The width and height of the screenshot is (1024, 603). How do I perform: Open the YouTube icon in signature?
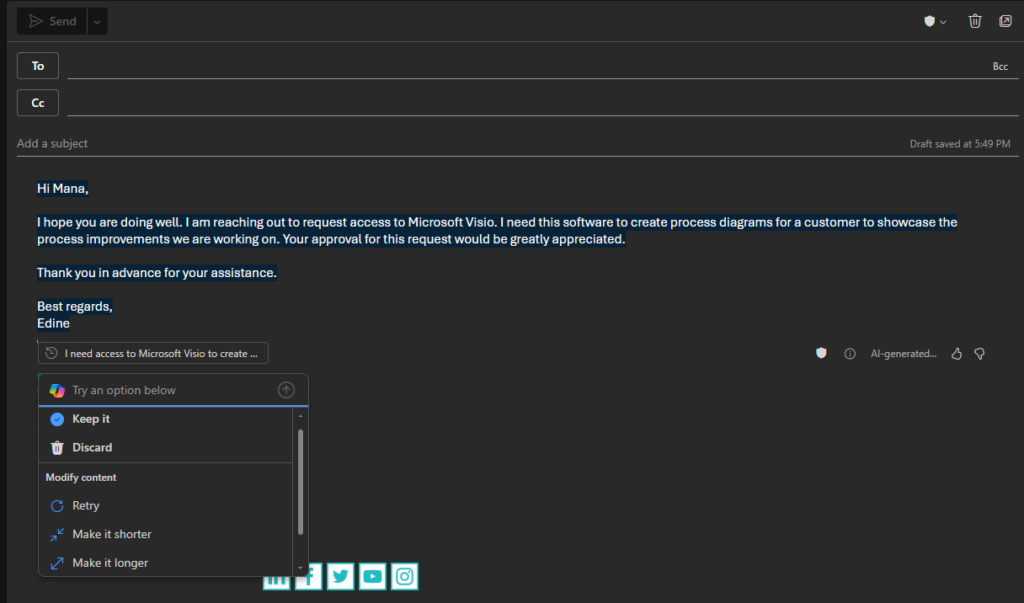[372, 576]
